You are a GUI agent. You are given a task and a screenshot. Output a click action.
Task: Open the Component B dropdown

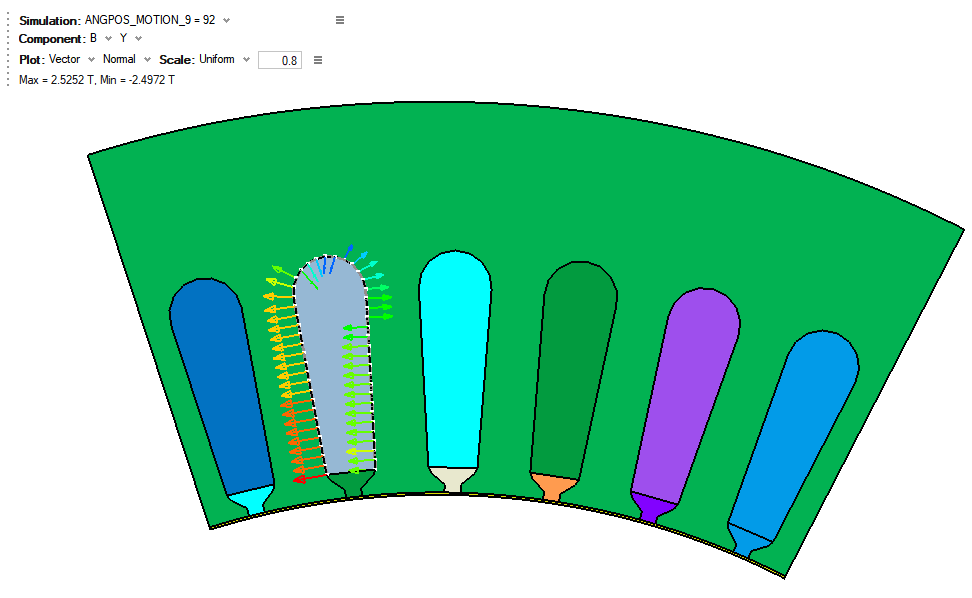tap(108, 39)
